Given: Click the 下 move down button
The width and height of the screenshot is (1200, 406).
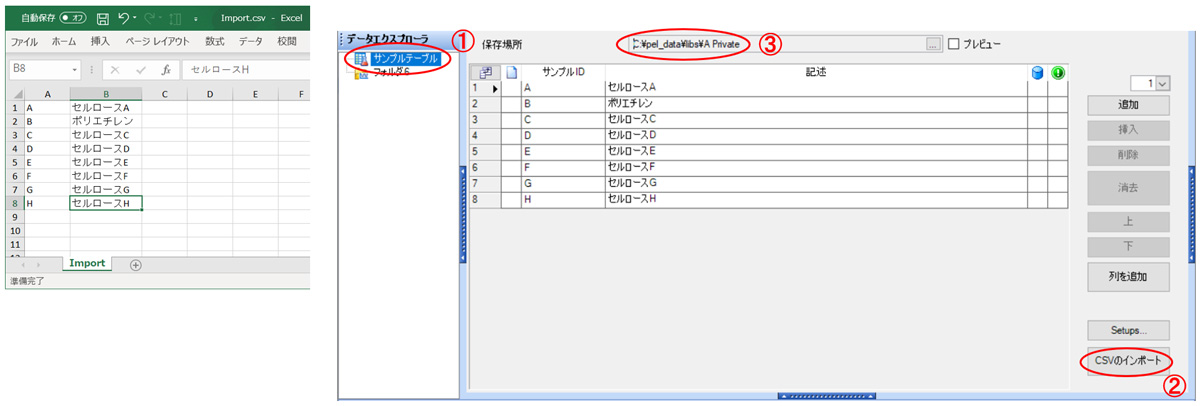Looking at the screenshot, I should tap(1128, 246).
